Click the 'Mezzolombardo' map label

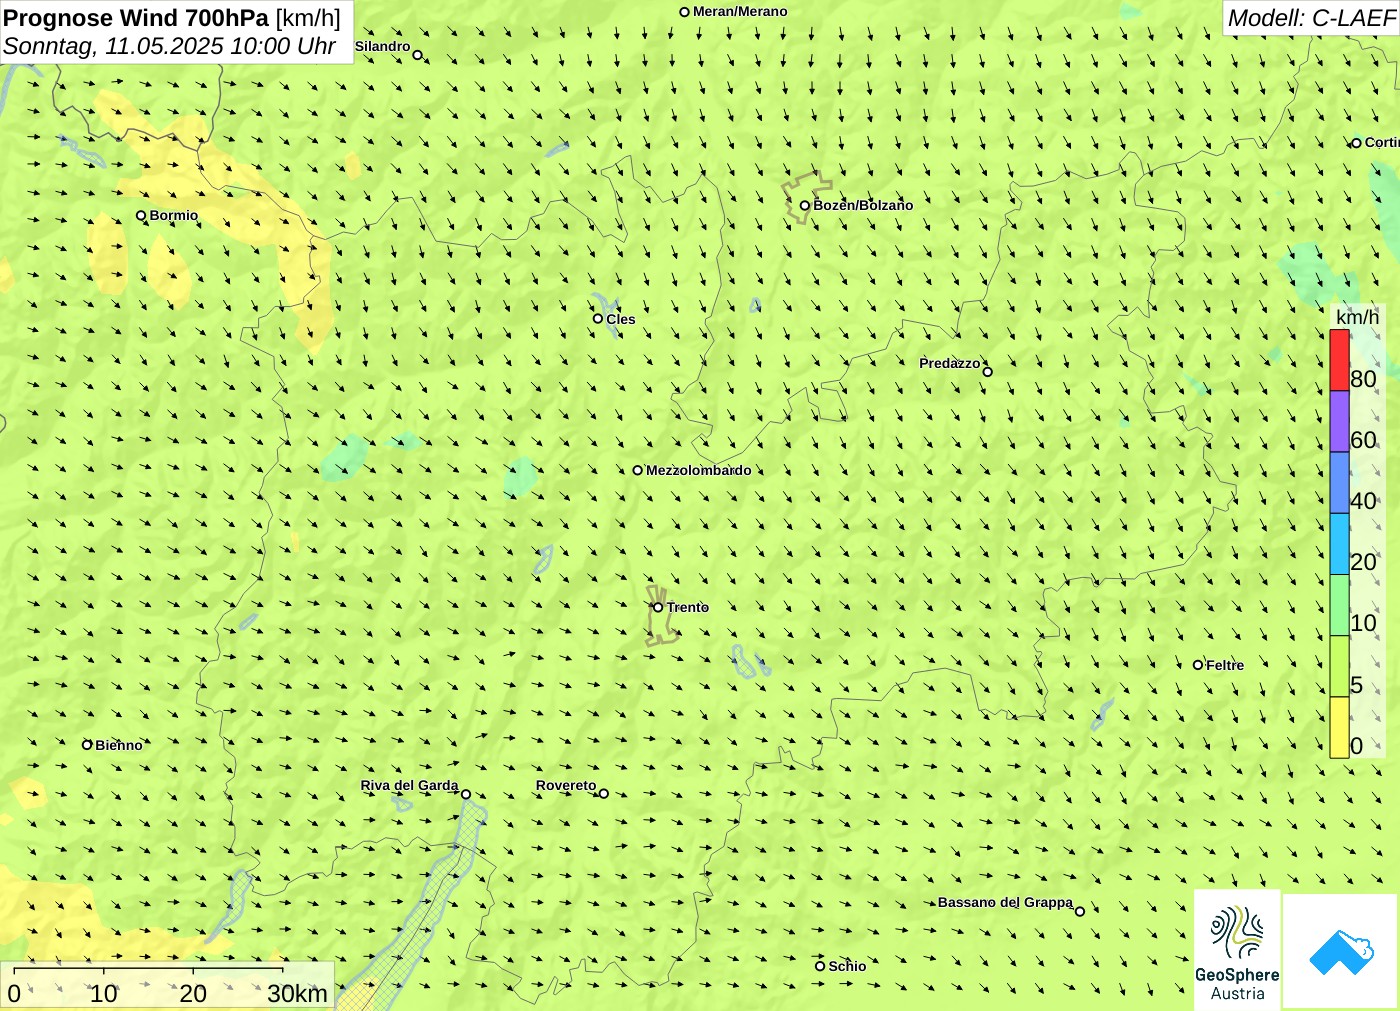[x=698, y=470]
